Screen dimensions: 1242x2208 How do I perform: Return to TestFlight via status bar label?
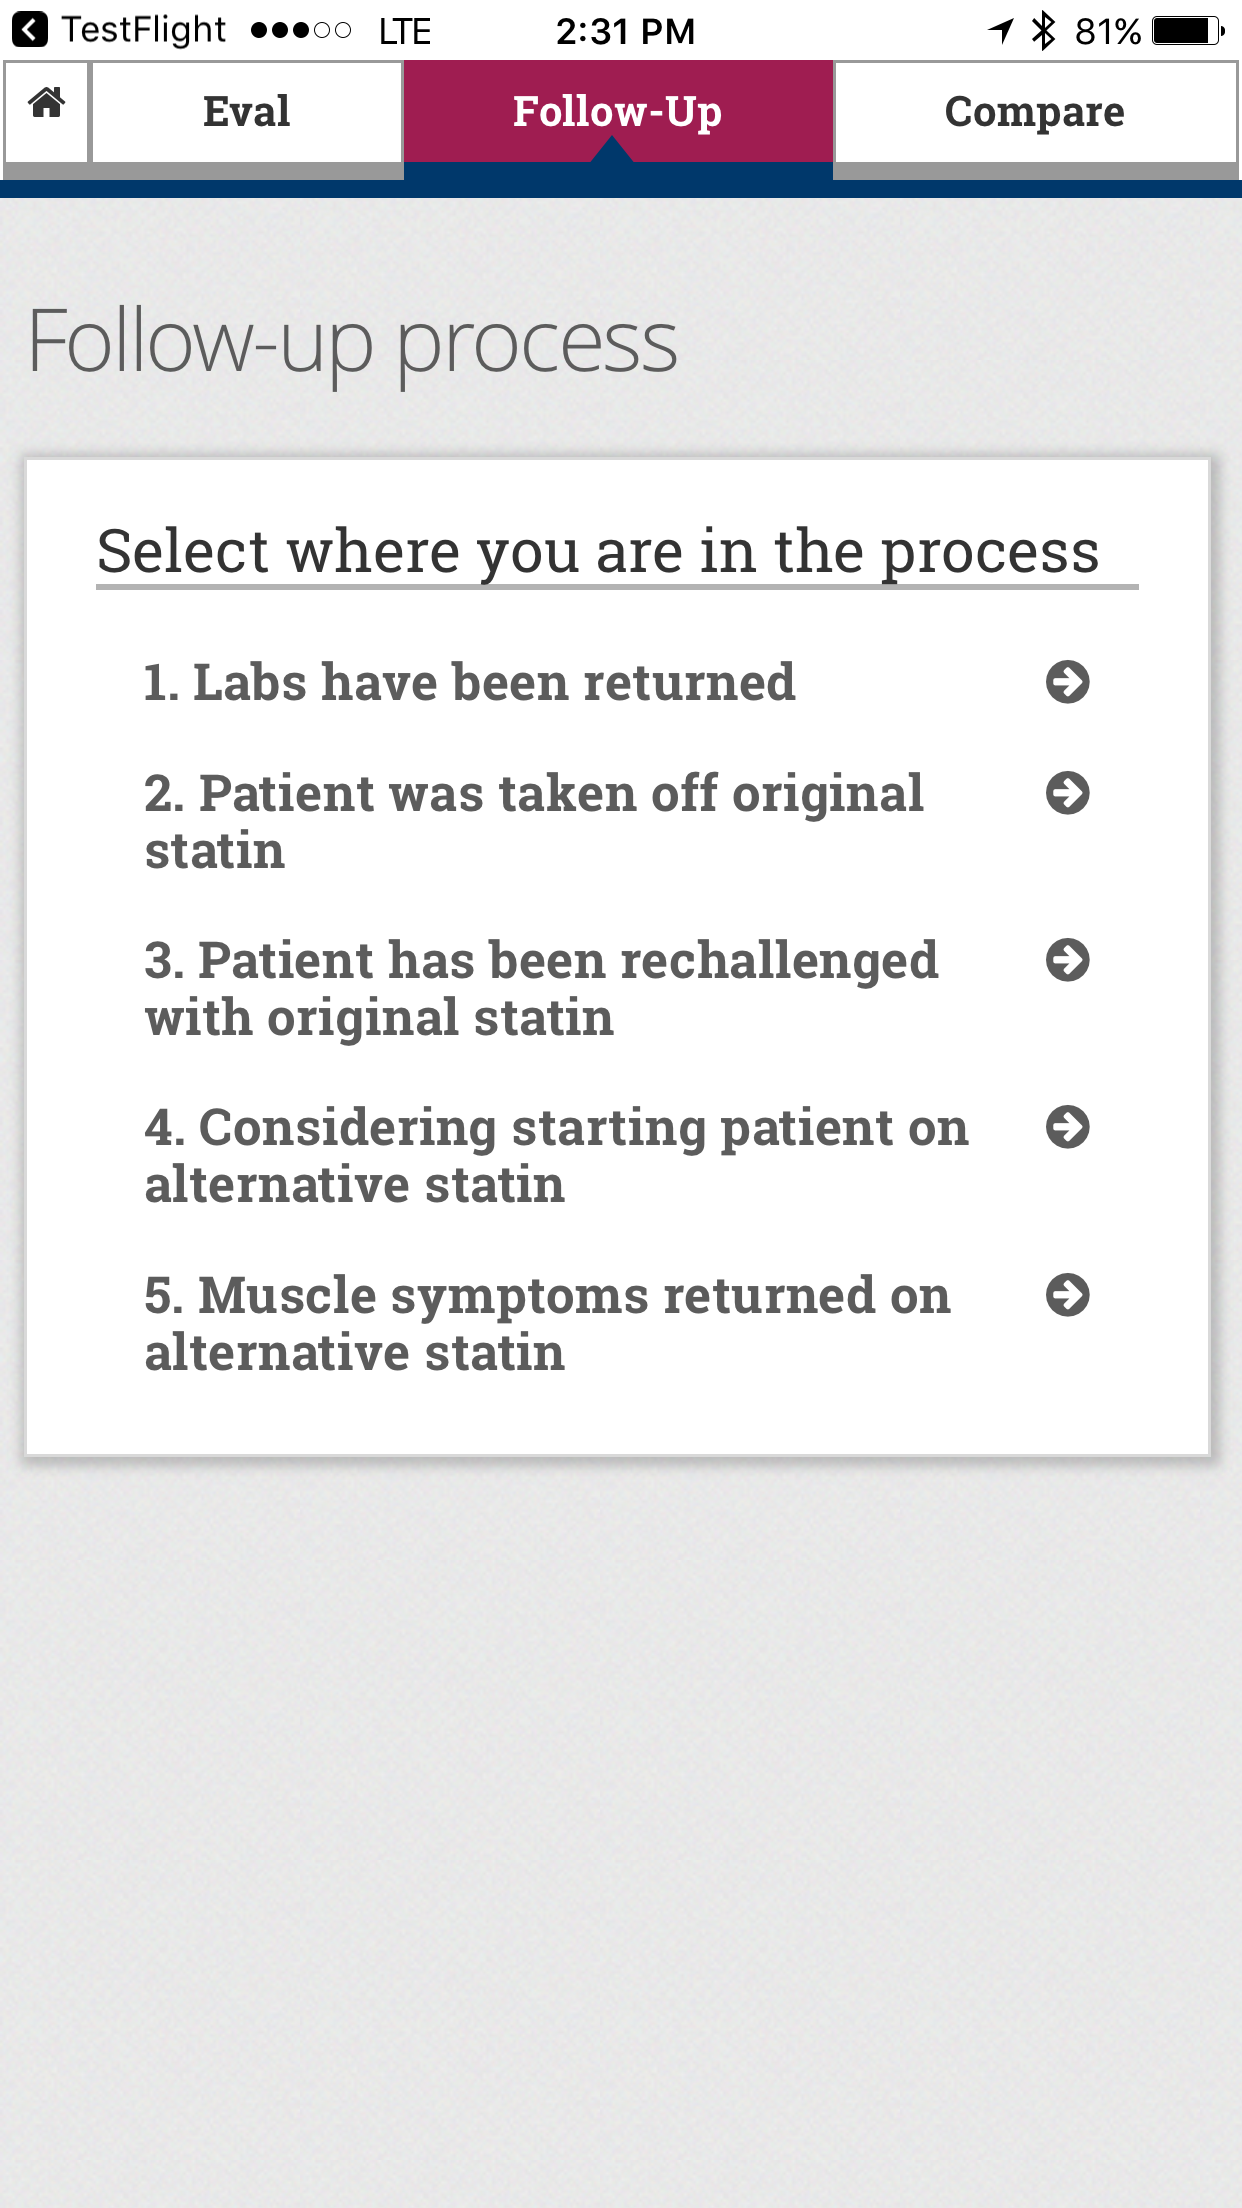pyautogui.click(x=144, y=30)
